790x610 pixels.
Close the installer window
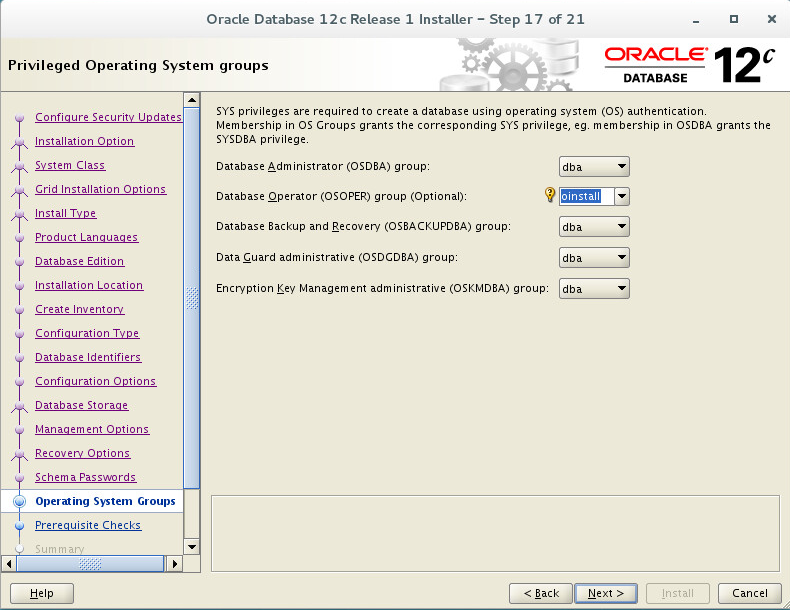click(x=771, y=19)
